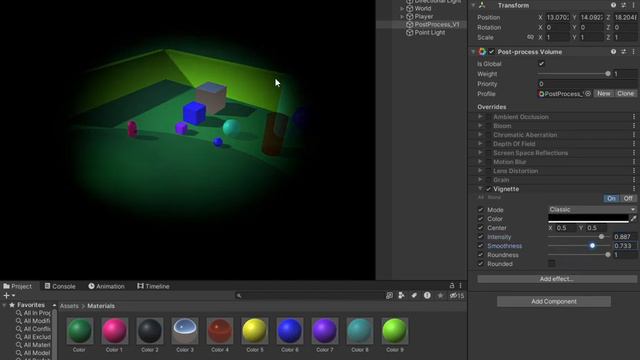This screenshot has width=640, height=360.
Task: Switch to the Project tab
Action: click(x=17, y=286)
